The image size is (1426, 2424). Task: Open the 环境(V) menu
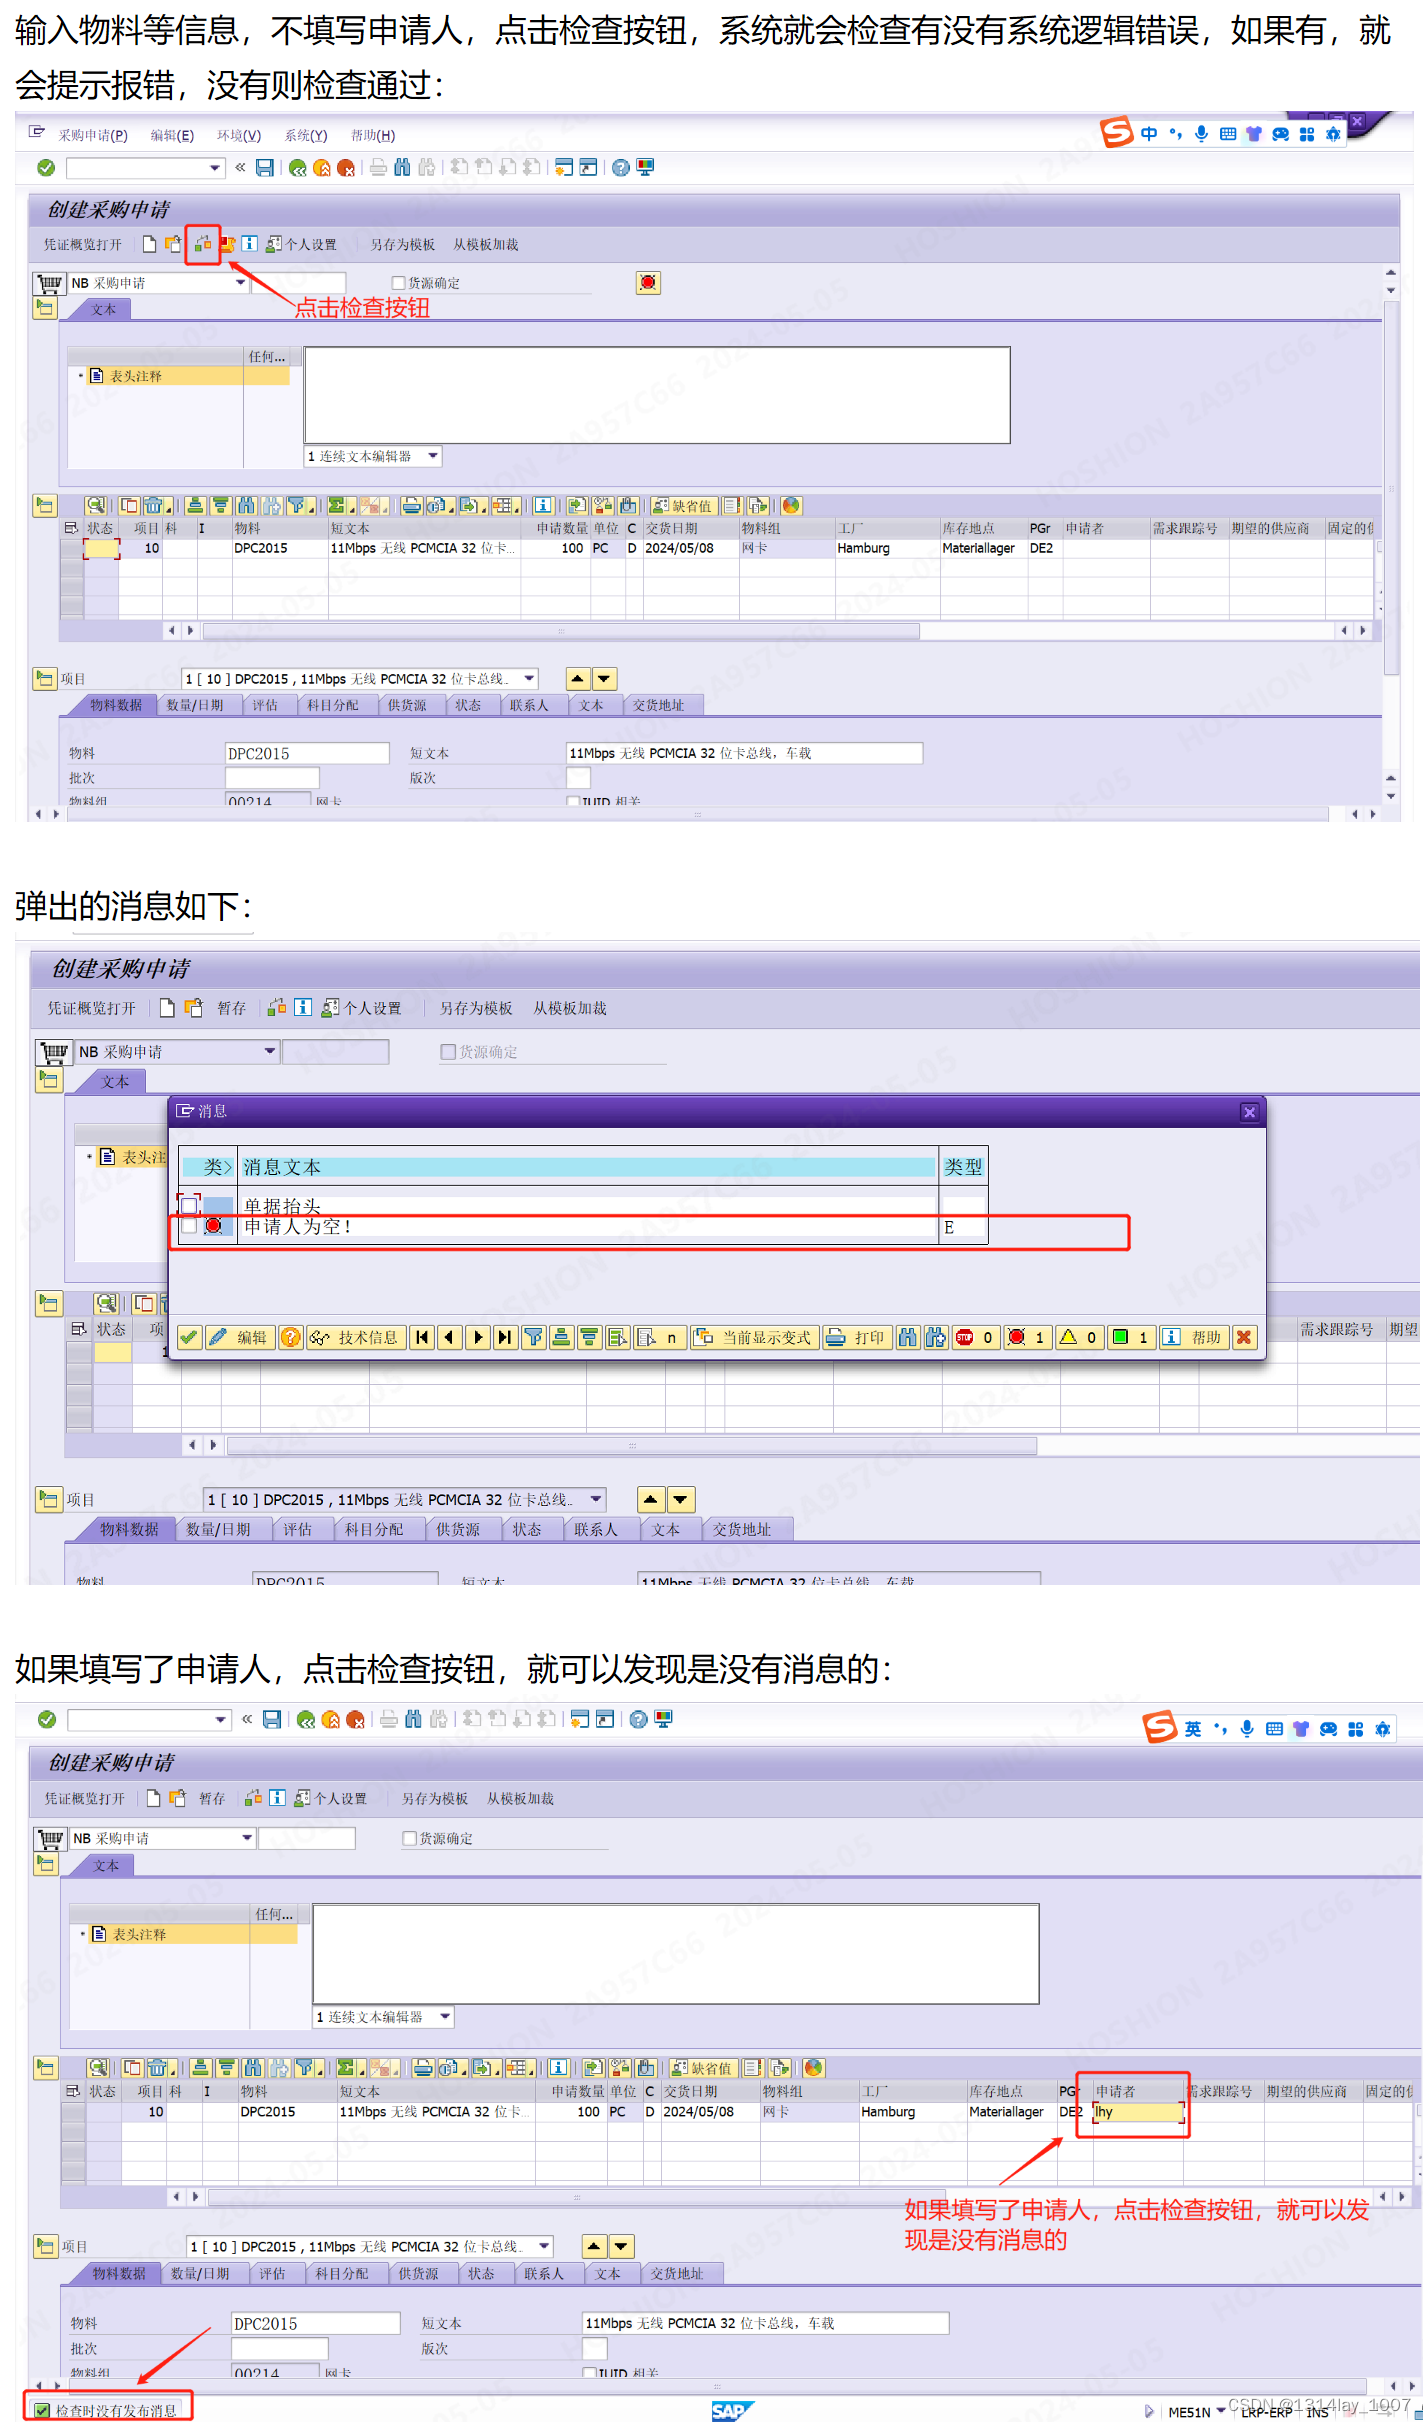239,135
